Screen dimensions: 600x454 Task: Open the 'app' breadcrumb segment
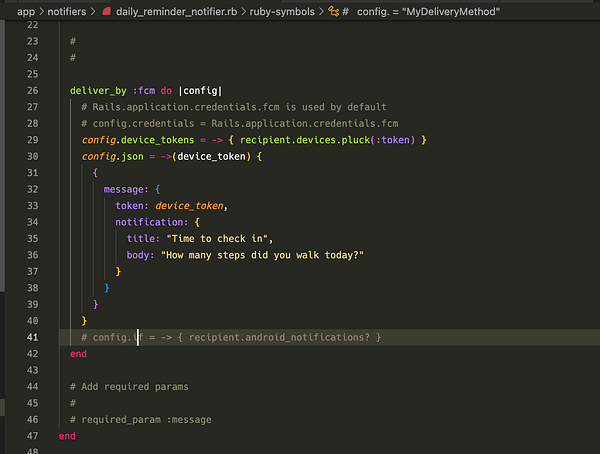pos(26,12)
